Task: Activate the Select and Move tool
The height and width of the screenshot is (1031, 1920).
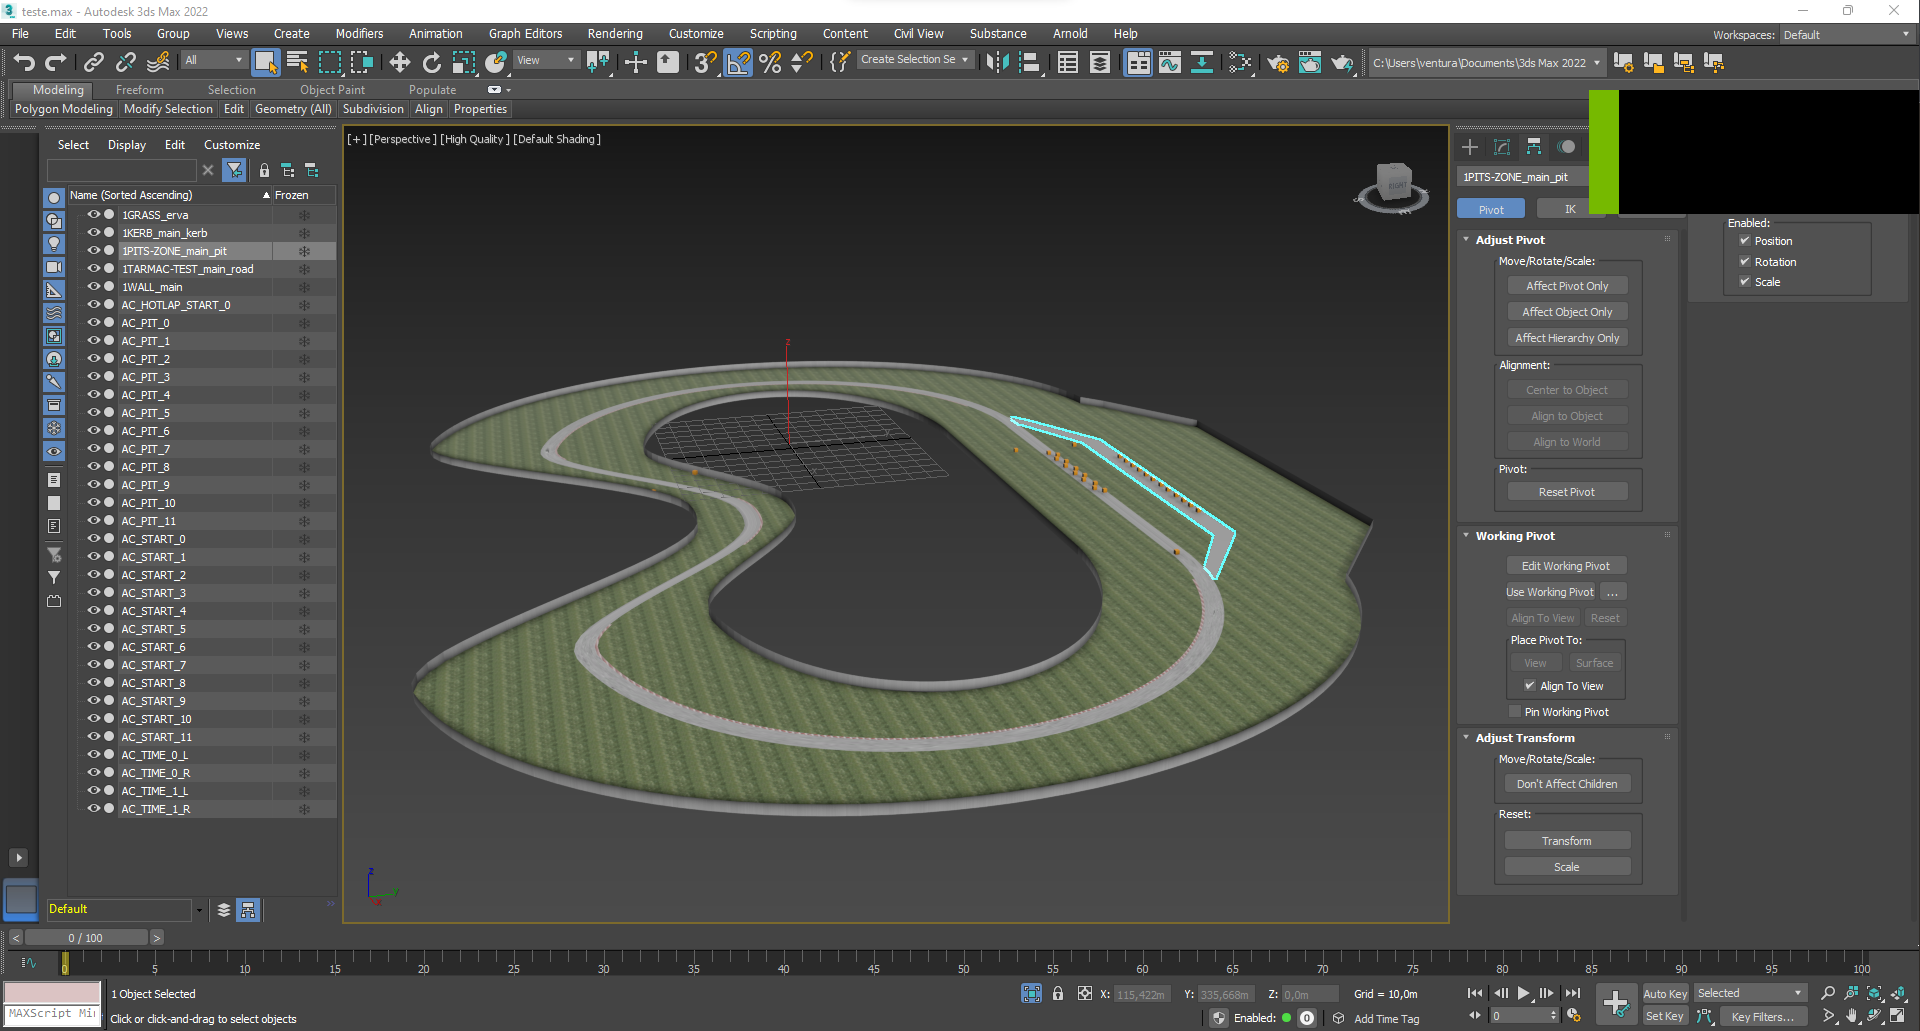Action: point(399,63)
